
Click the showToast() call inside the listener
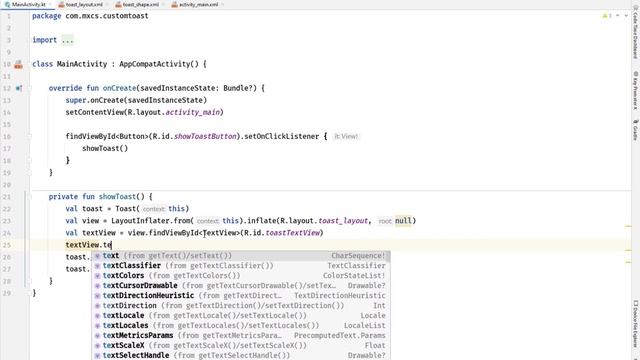[x=105, y=149]
